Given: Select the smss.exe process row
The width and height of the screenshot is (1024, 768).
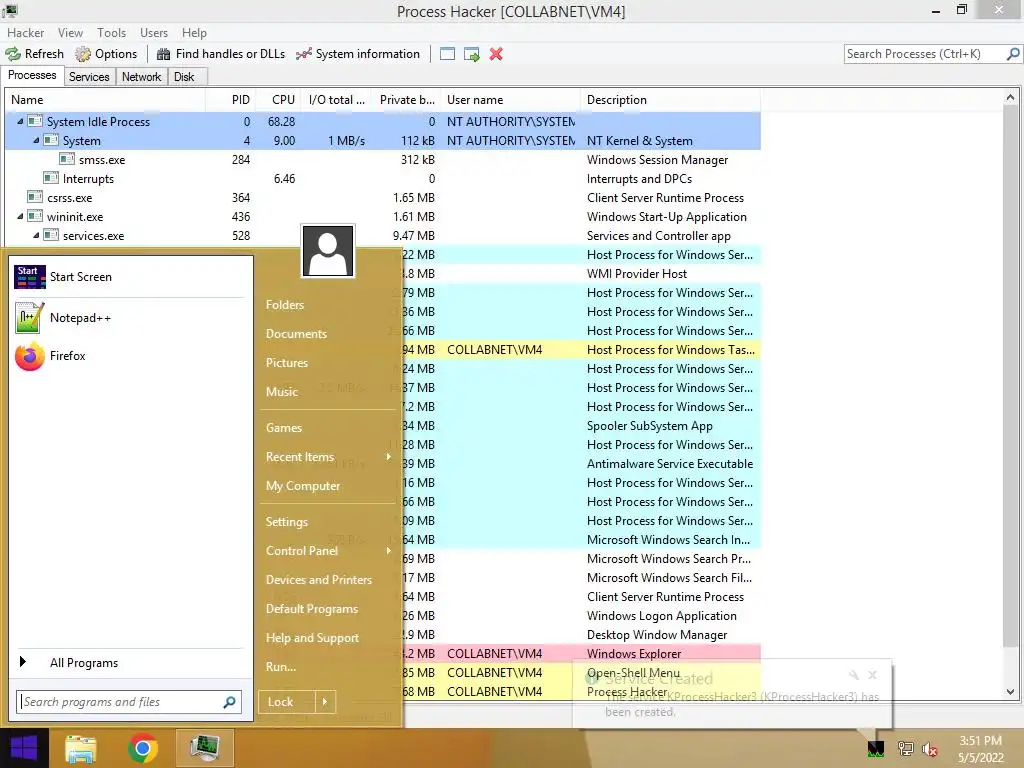Looking at the screenshot, I should pos(383,159).
